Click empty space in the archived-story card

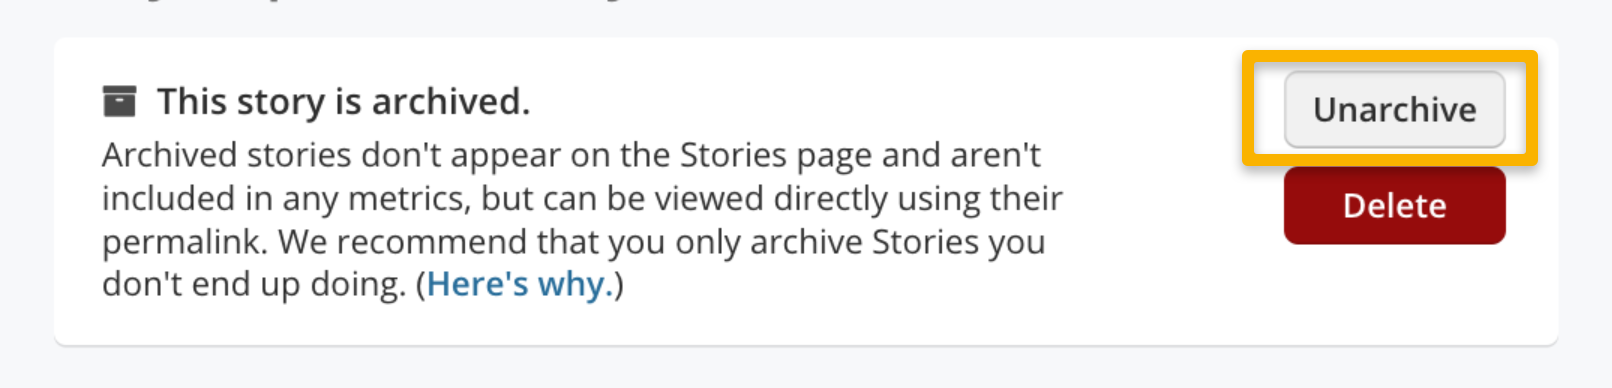(1150, 290)
